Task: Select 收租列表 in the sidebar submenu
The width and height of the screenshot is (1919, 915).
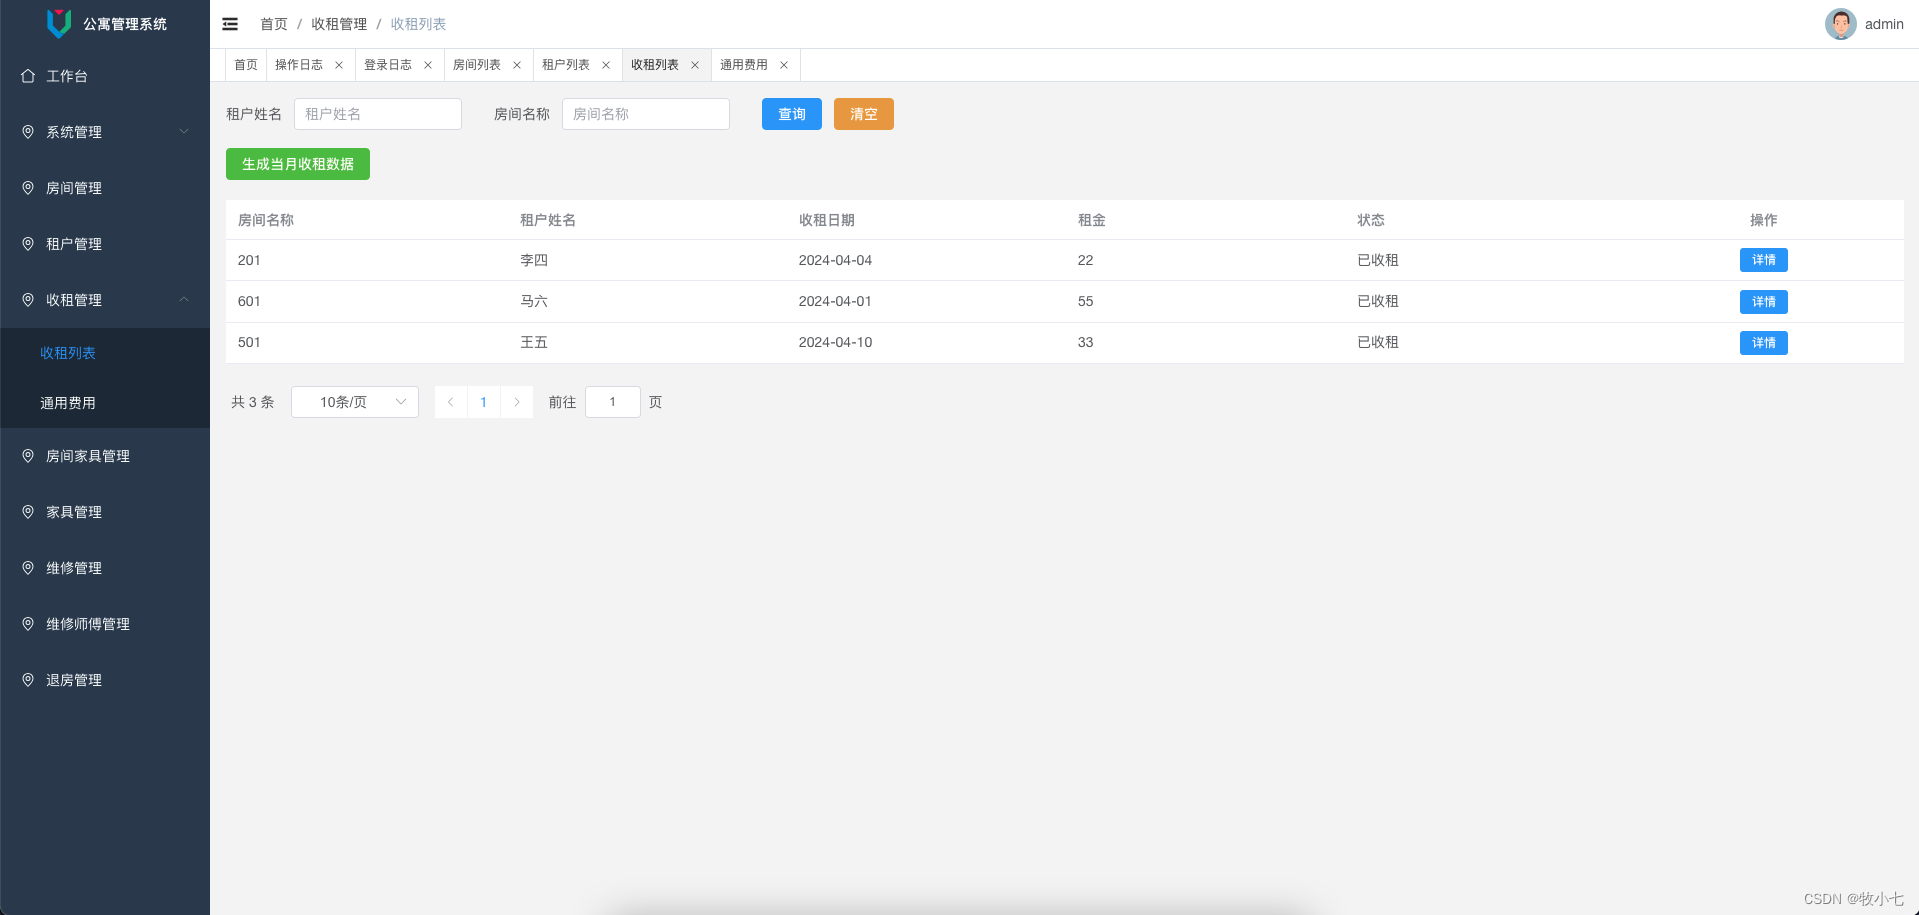Action: point(105,353)
